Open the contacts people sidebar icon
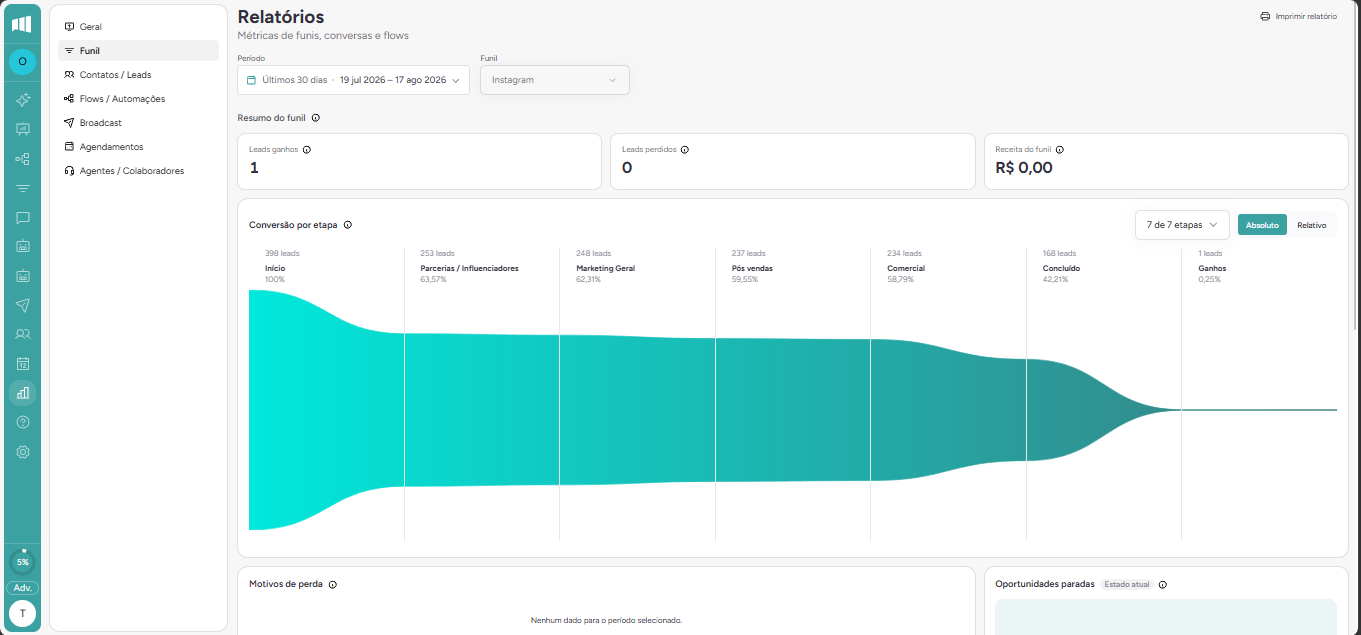 coord(22,334)
